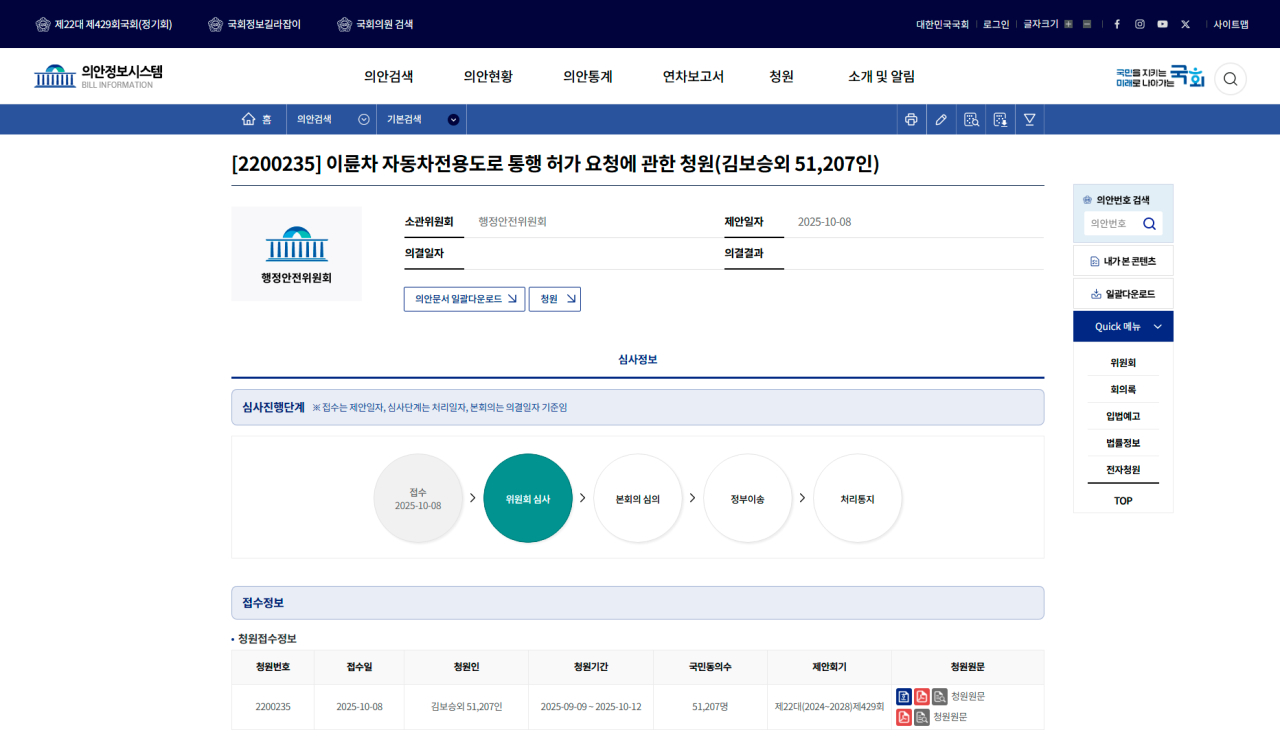The width and height of the screenshot is (1280, 741).
Task: Open the 연차보고서 main menu
Action: click(693, 77)
